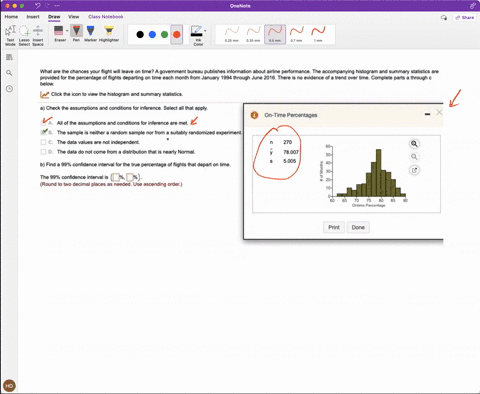Expand the Eraser options arrow
Image resolution: width=480 pixels, height=394 pixels.
tap(67, 31)
